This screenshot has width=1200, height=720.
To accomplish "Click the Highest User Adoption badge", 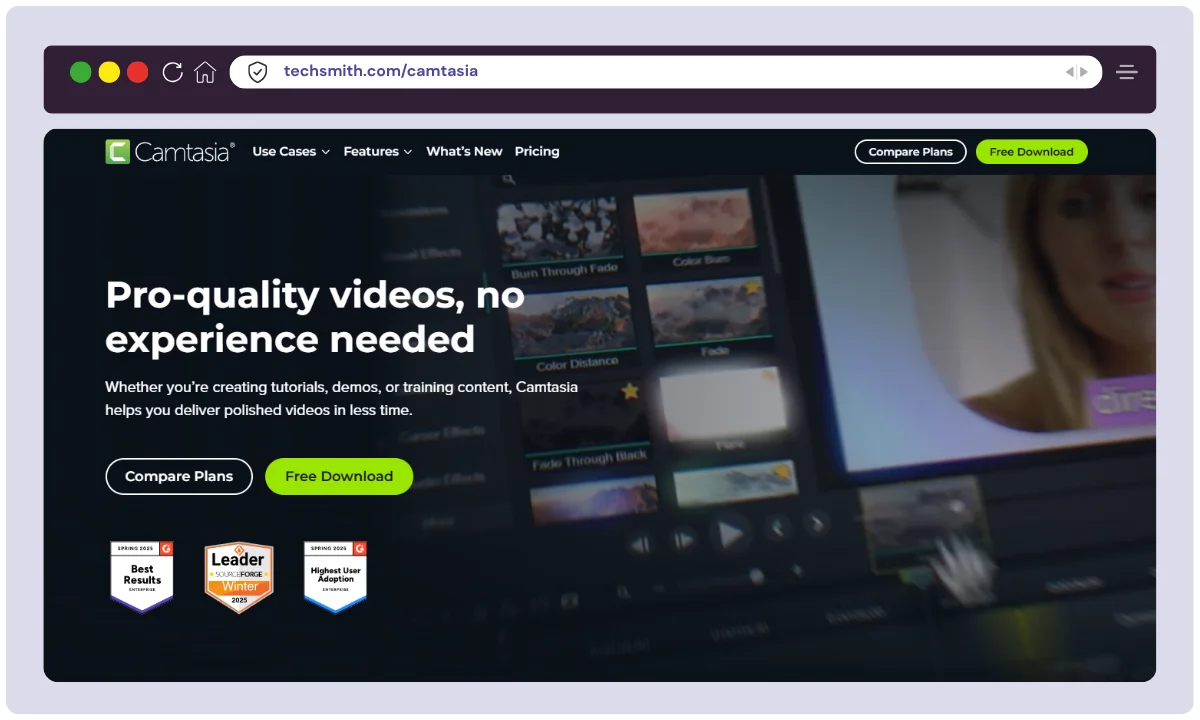I will pos(335,576).
